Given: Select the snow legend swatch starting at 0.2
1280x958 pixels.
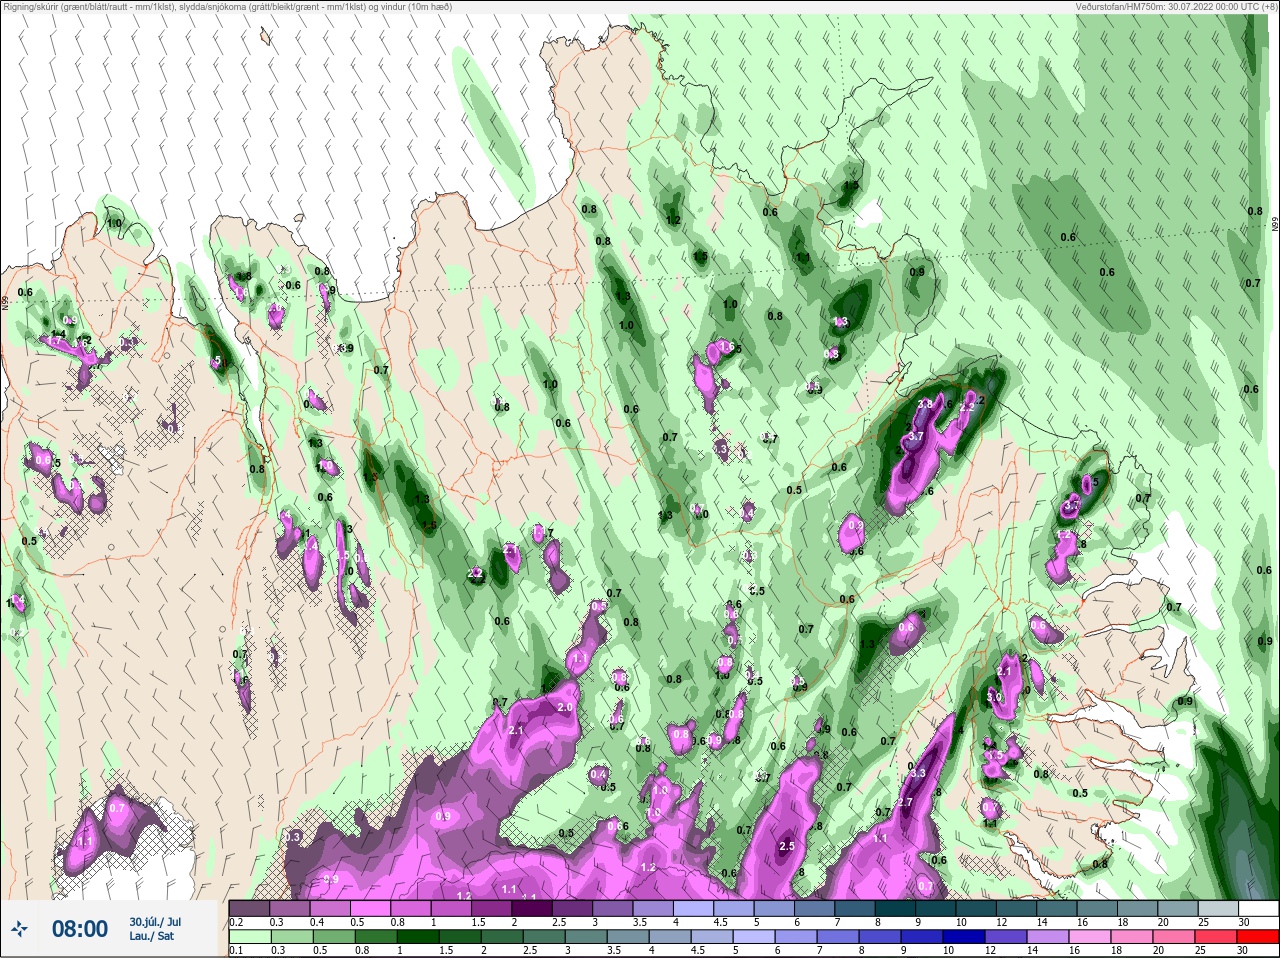Looking at the screenshot, I should [249, 908].
